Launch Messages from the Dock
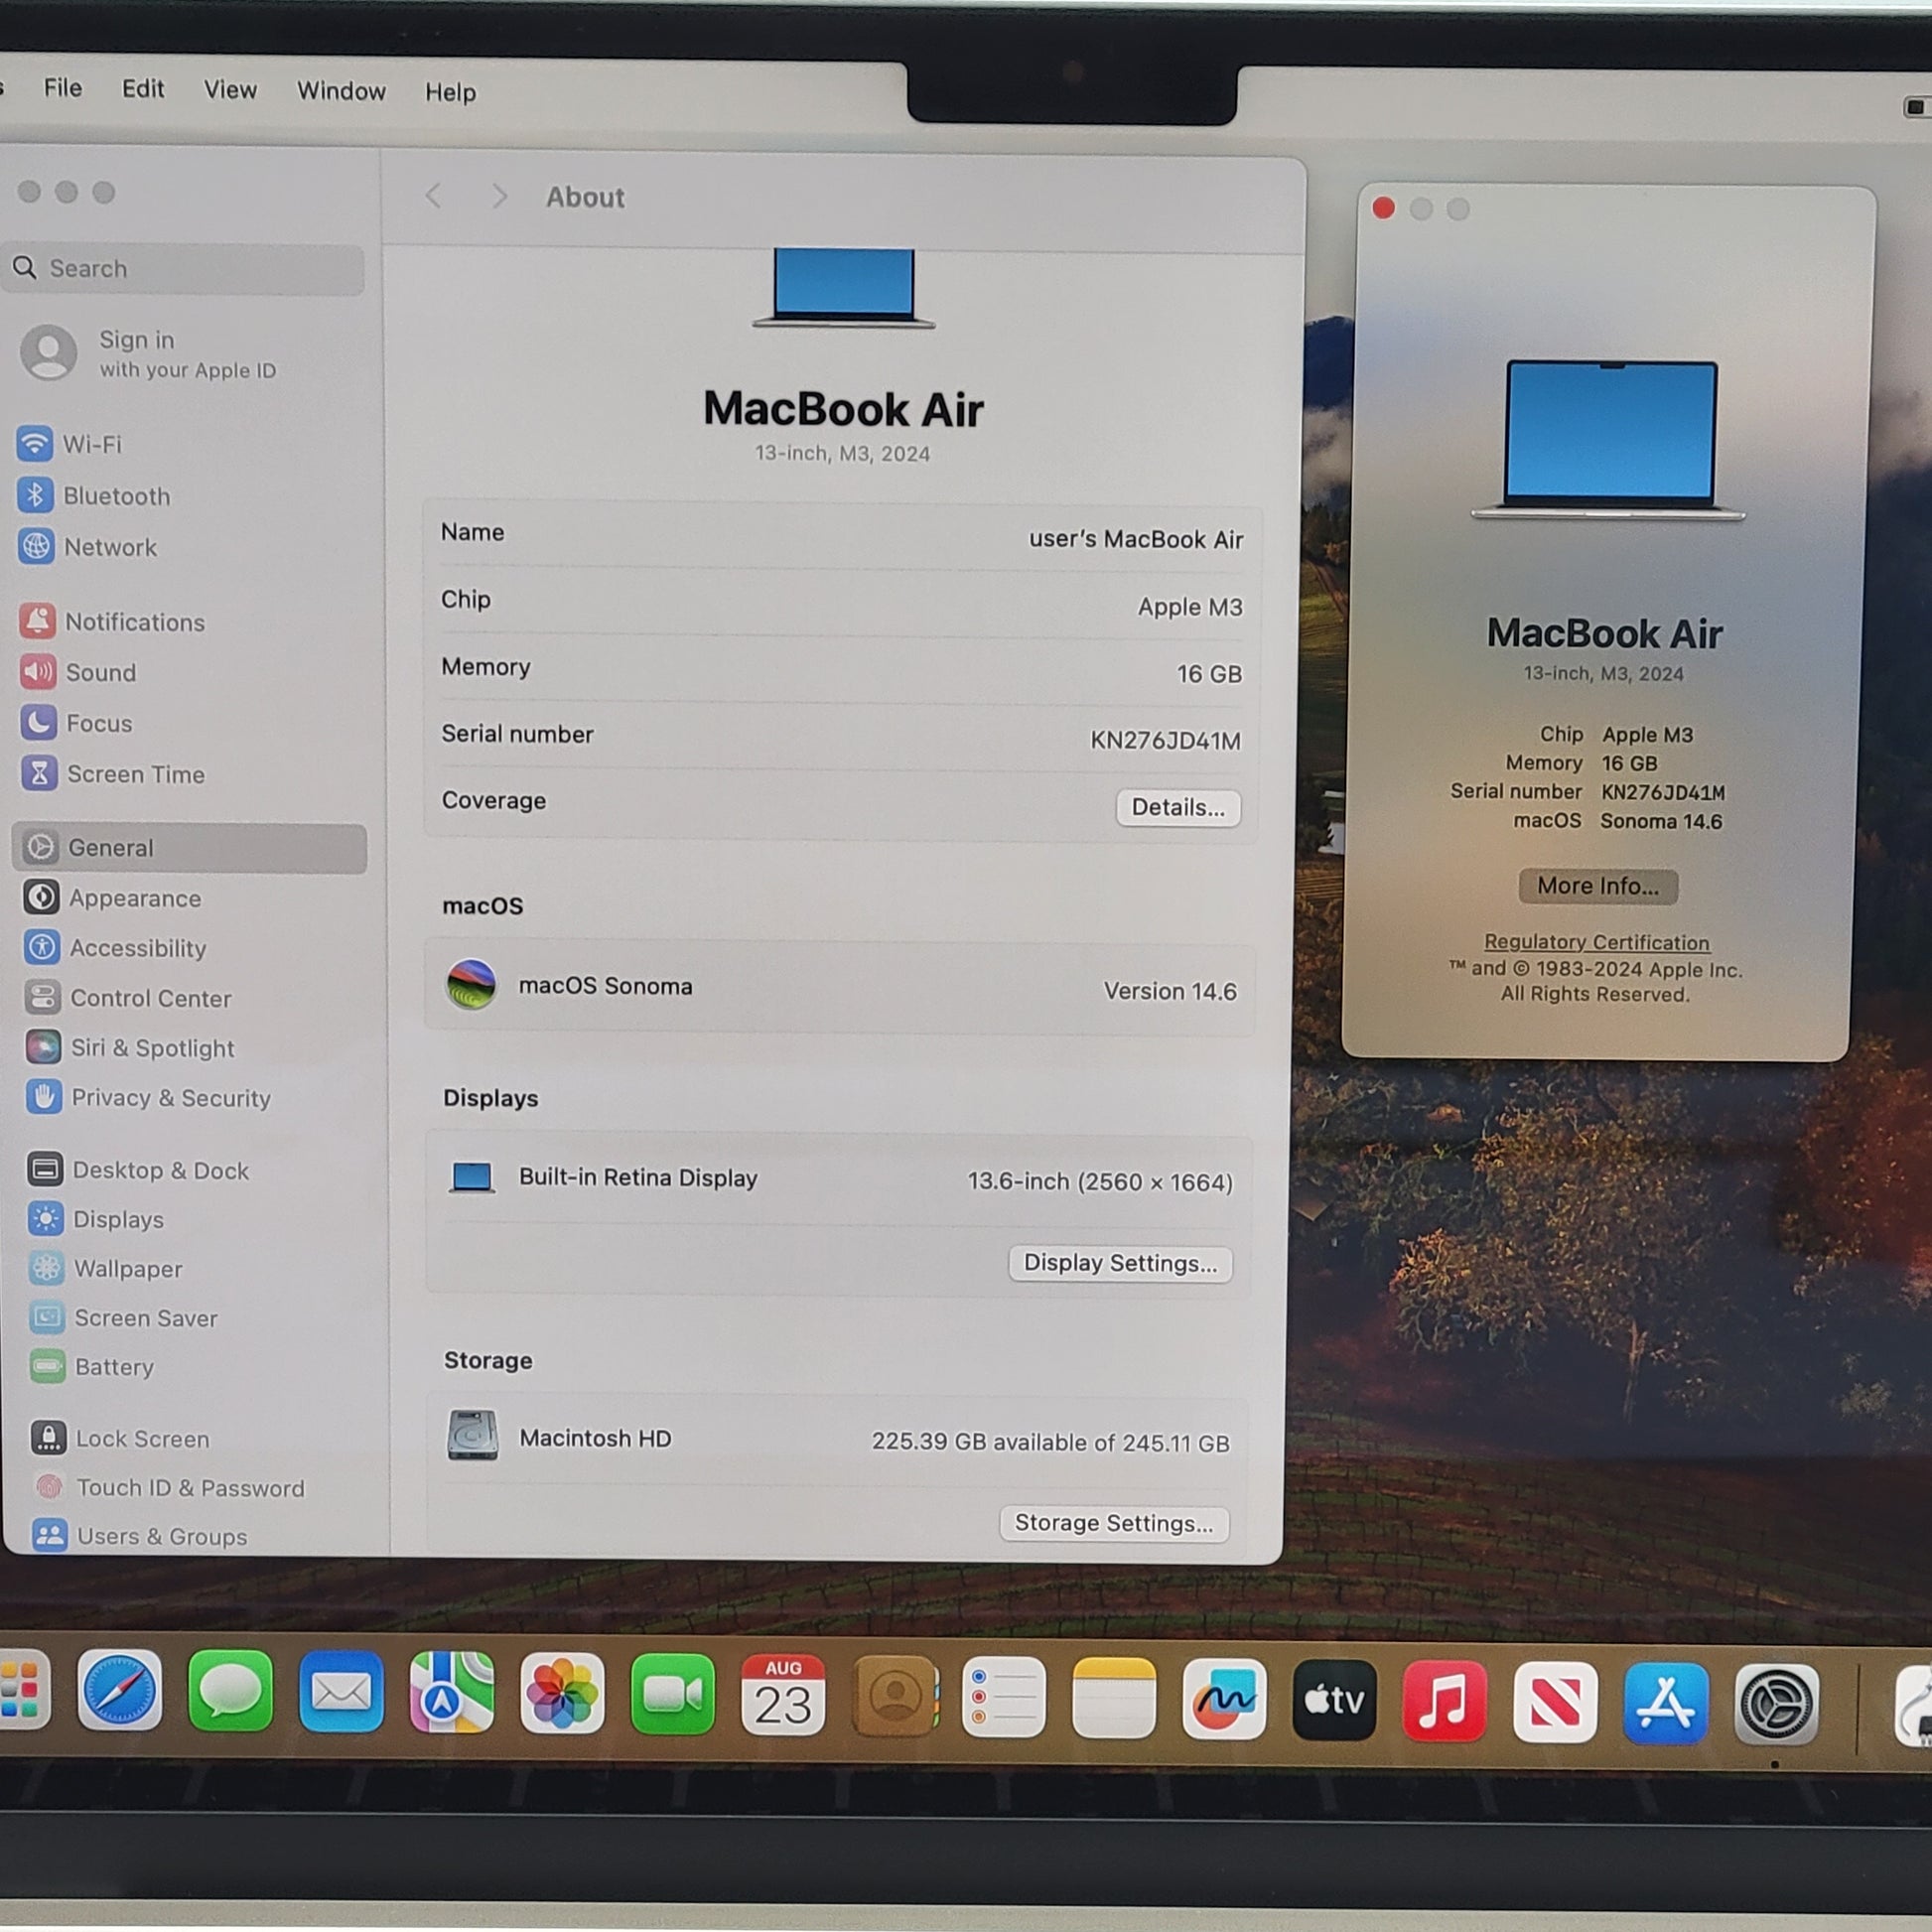The height and width of the screenshot is (1932, 1932). click(x=230, y=1692)
